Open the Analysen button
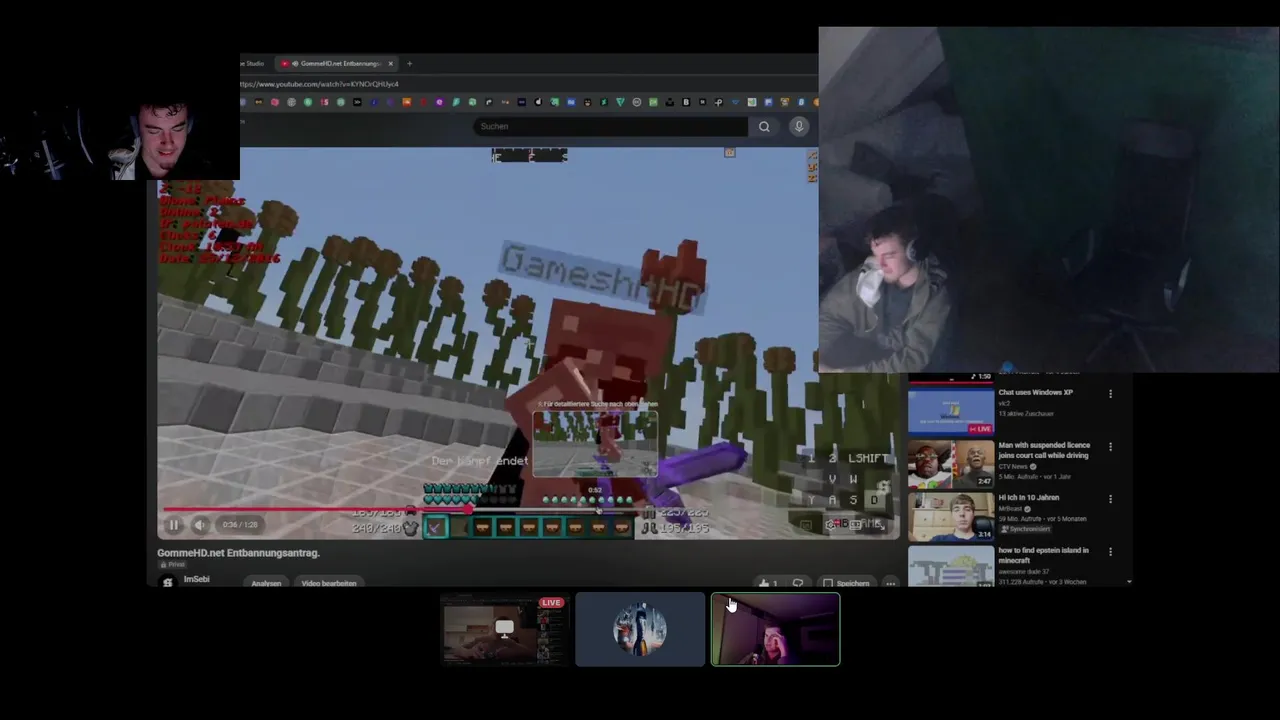 [266, 583]
